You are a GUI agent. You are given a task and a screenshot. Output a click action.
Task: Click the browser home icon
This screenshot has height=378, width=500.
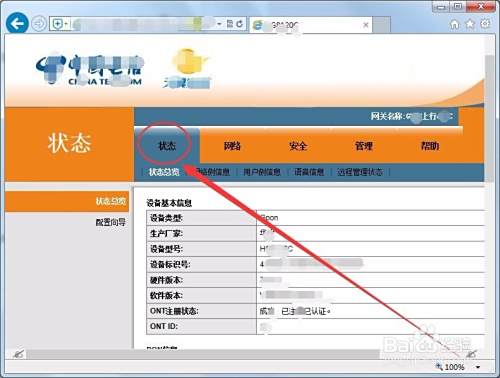(455, 24)
